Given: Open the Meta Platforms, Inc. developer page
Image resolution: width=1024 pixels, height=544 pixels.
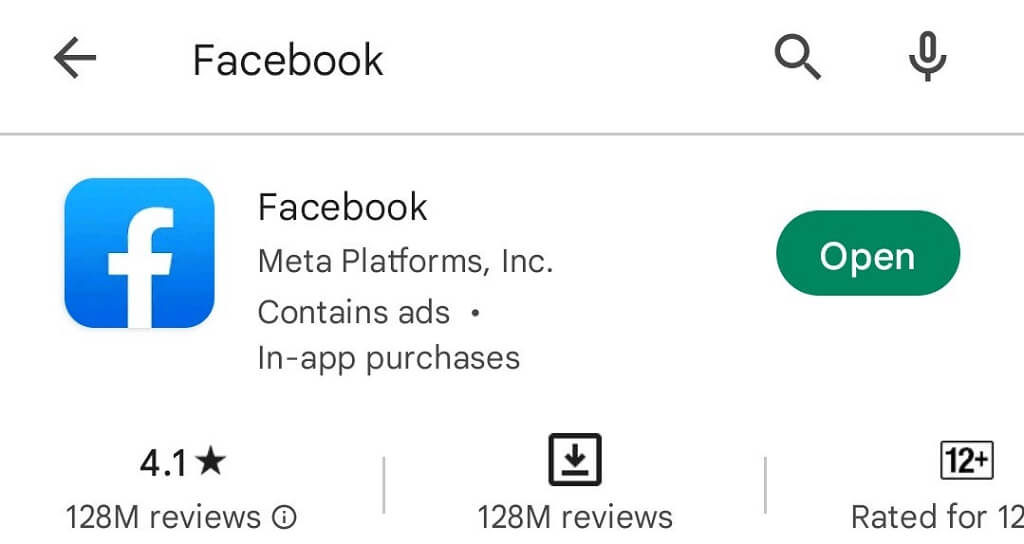Looking at the screenshot, I should coord(405,261).
